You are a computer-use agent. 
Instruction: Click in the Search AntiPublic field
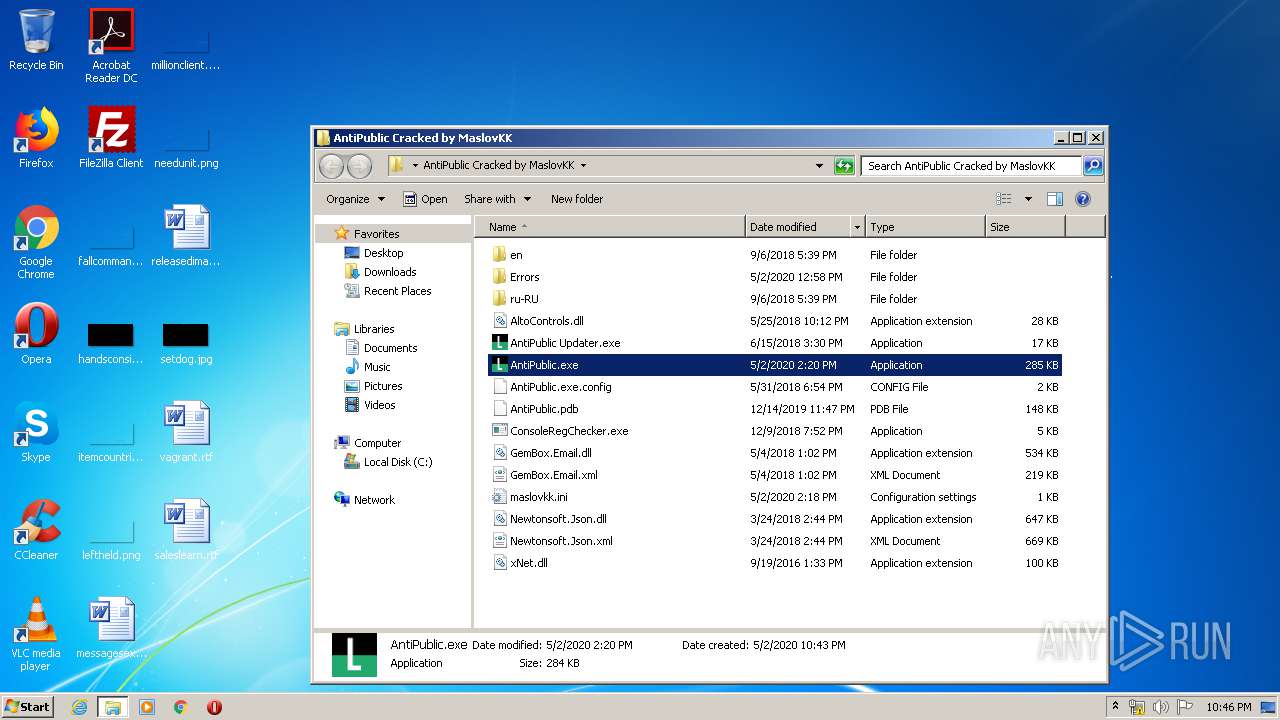pos(971,166)
